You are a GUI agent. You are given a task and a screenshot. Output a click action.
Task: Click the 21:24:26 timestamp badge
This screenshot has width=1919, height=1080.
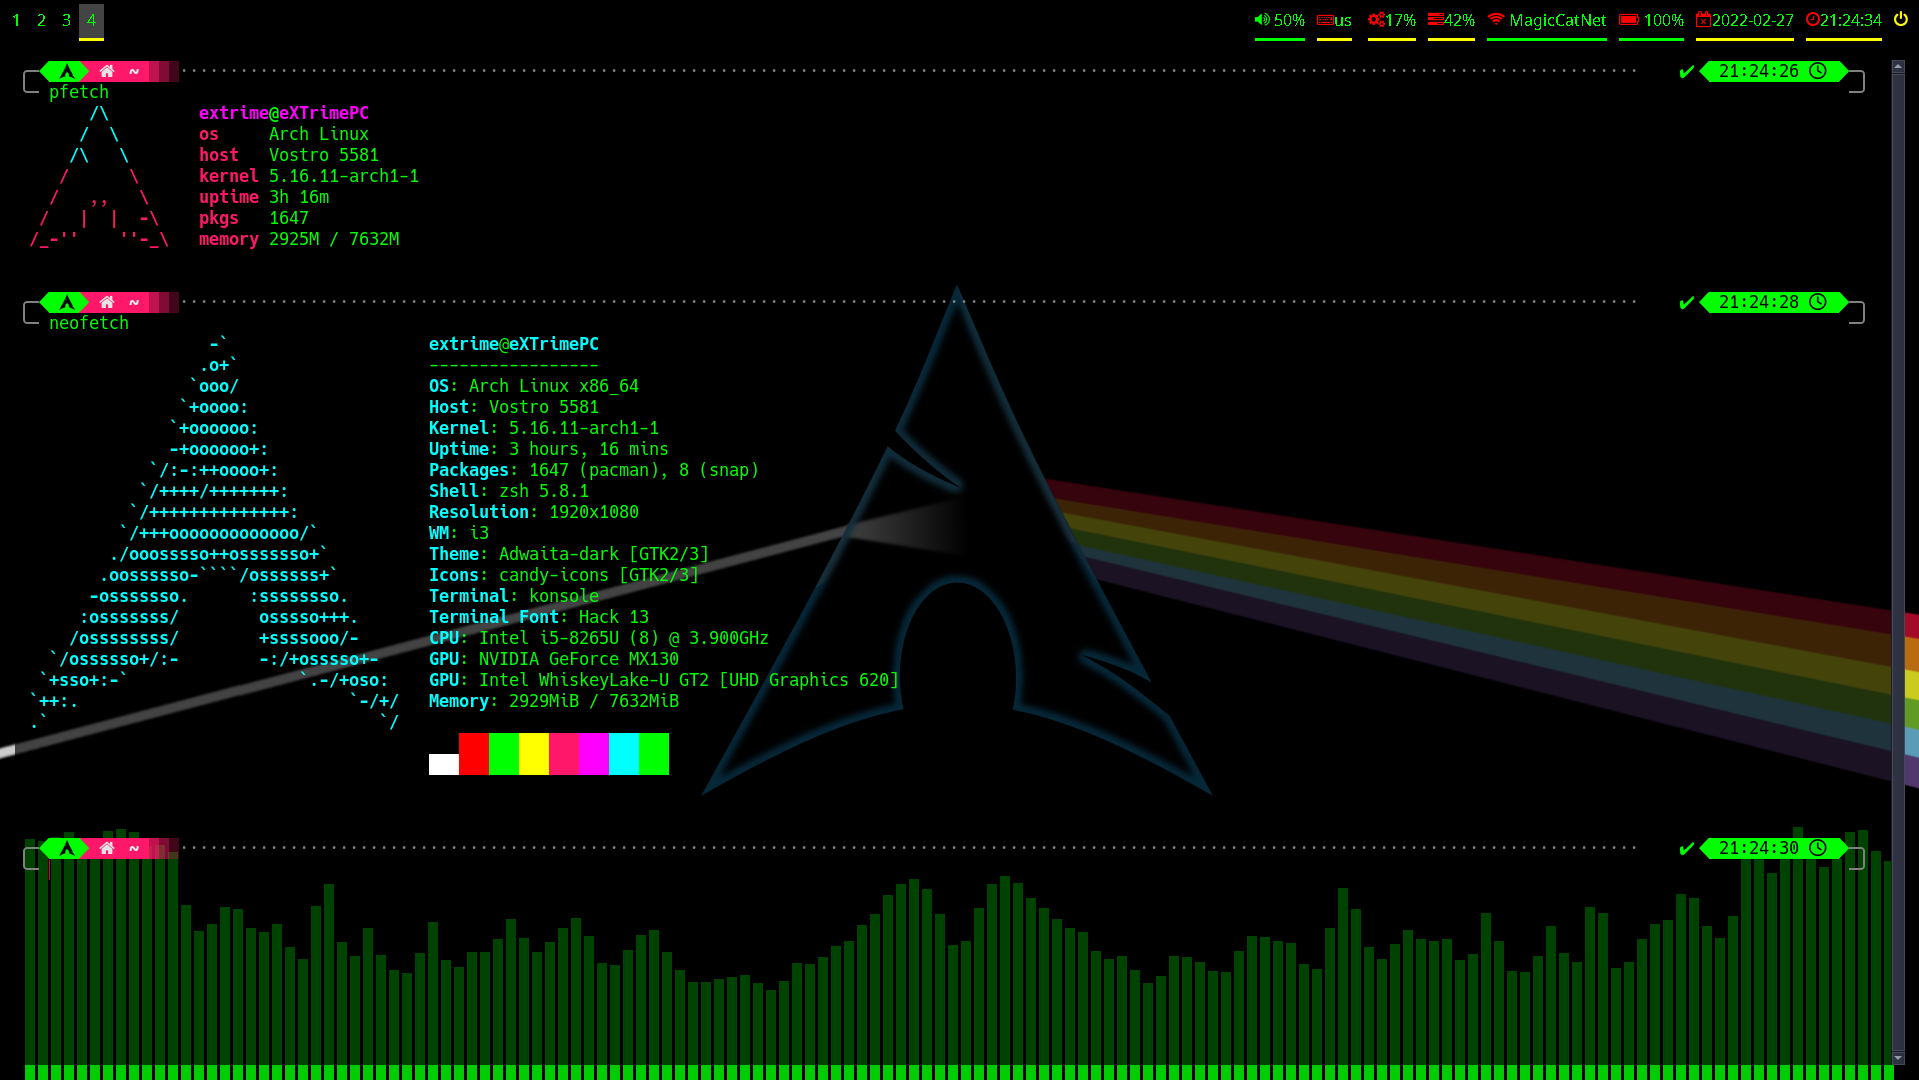tap(1757, 71)
